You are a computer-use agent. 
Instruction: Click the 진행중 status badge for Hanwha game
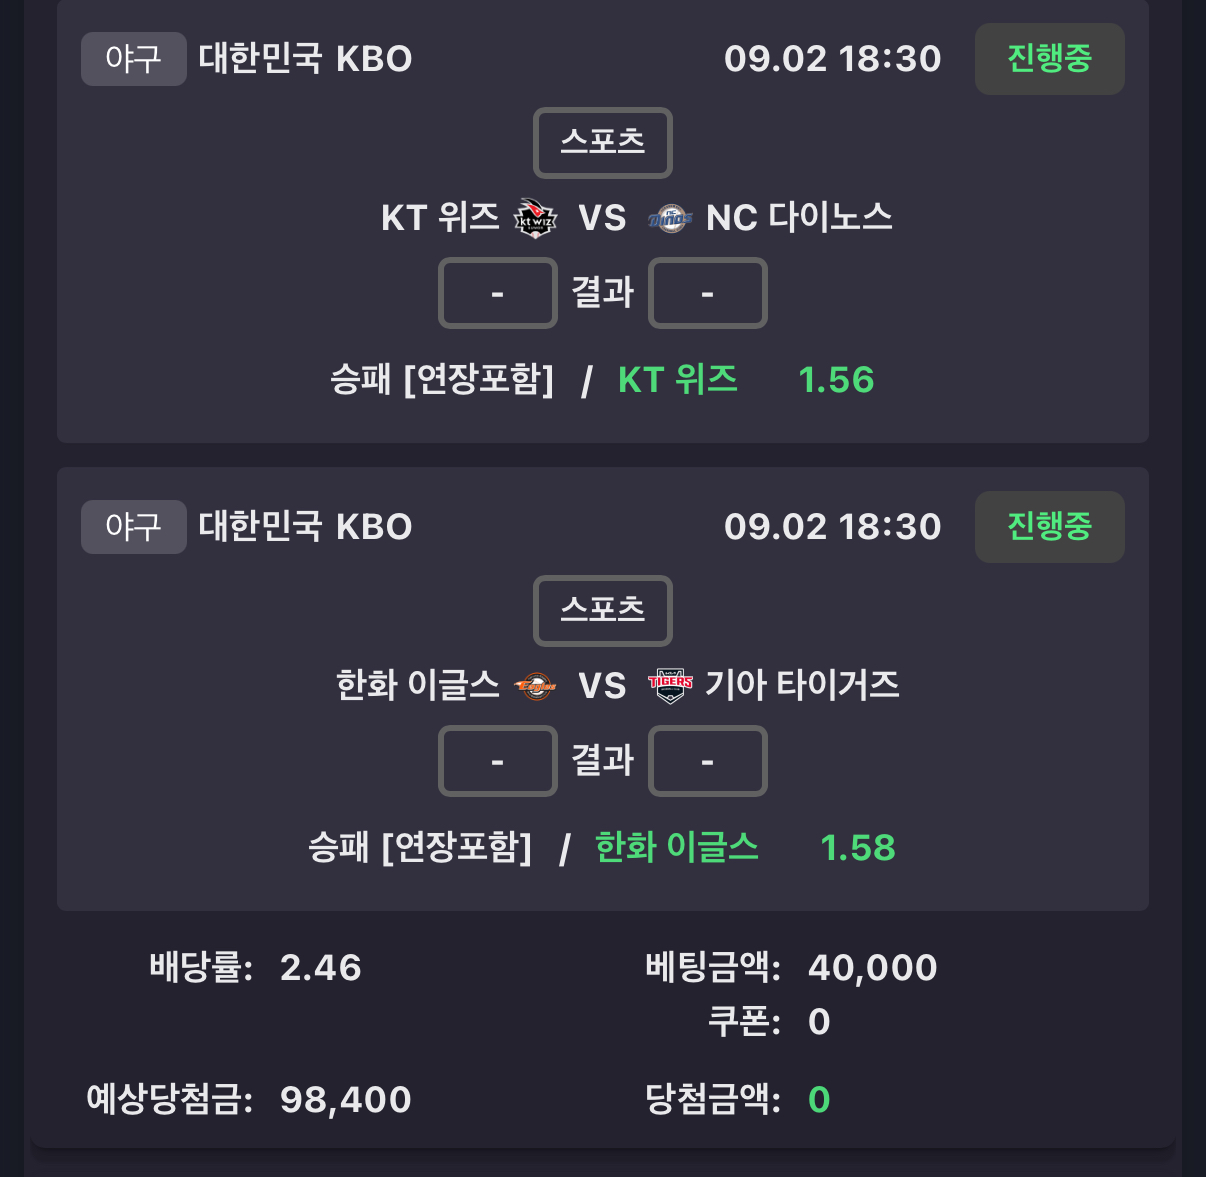tap(1050, 527)
